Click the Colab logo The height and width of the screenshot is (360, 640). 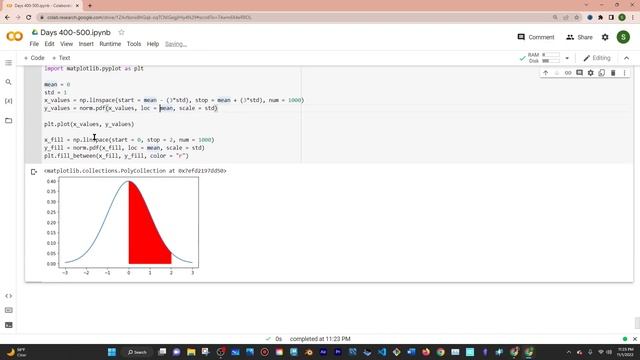15,37
